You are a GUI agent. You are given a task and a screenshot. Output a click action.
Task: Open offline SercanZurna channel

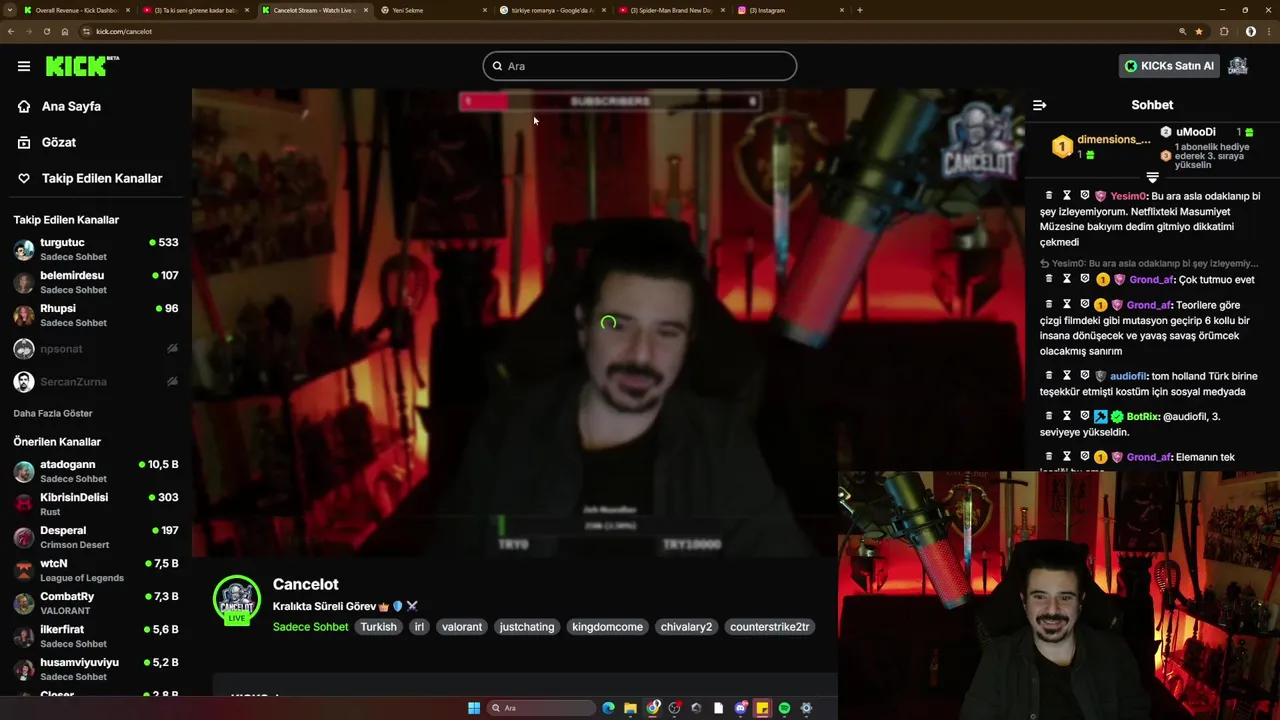[x=96, y=382]
